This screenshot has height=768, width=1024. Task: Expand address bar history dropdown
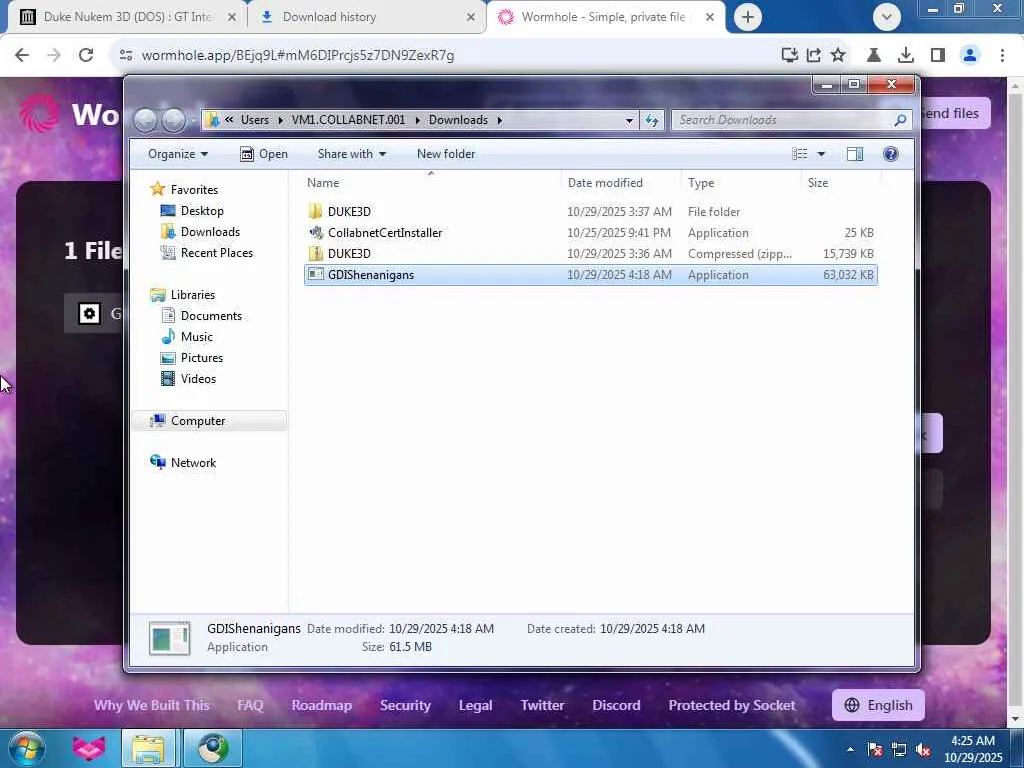(x=629, y=120)
